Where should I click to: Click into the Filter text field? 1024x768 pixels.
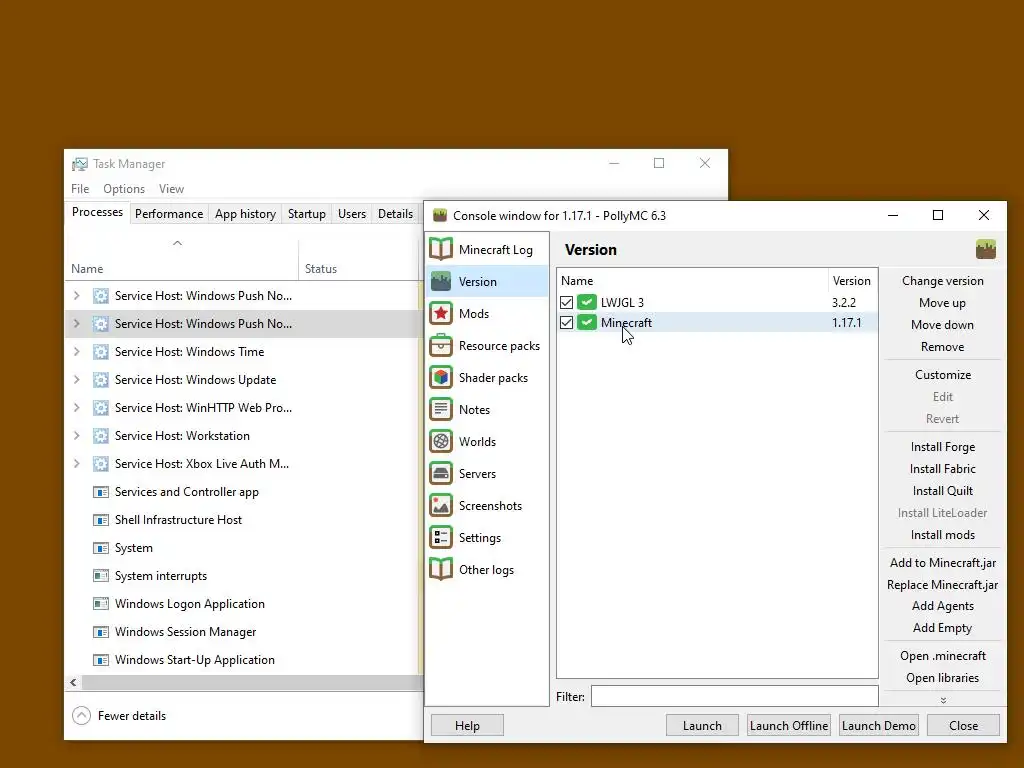734,696
